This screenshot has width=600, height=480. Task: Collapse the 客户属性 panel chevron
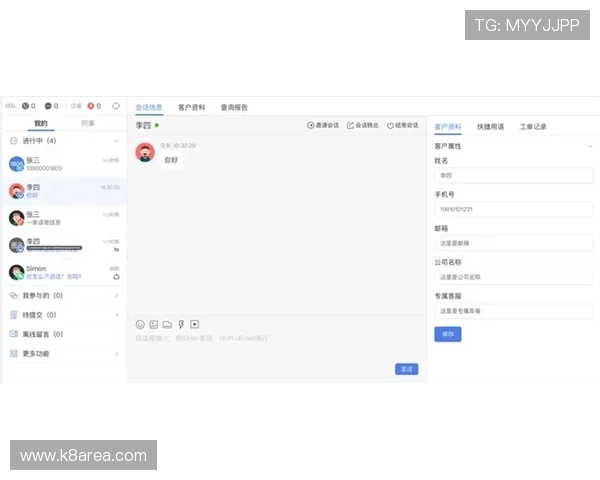pyautogui.click(x=590, y=146)
